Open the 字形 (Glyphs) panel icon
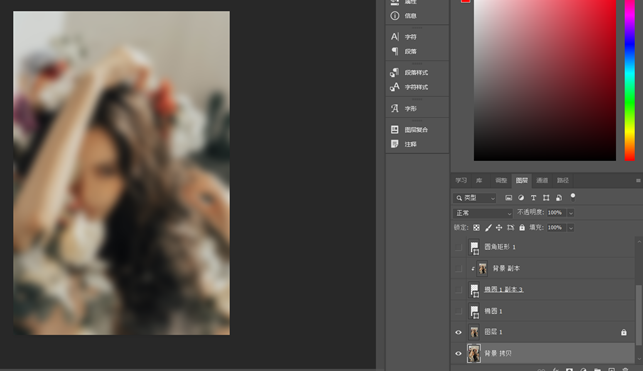 [394, 108]
